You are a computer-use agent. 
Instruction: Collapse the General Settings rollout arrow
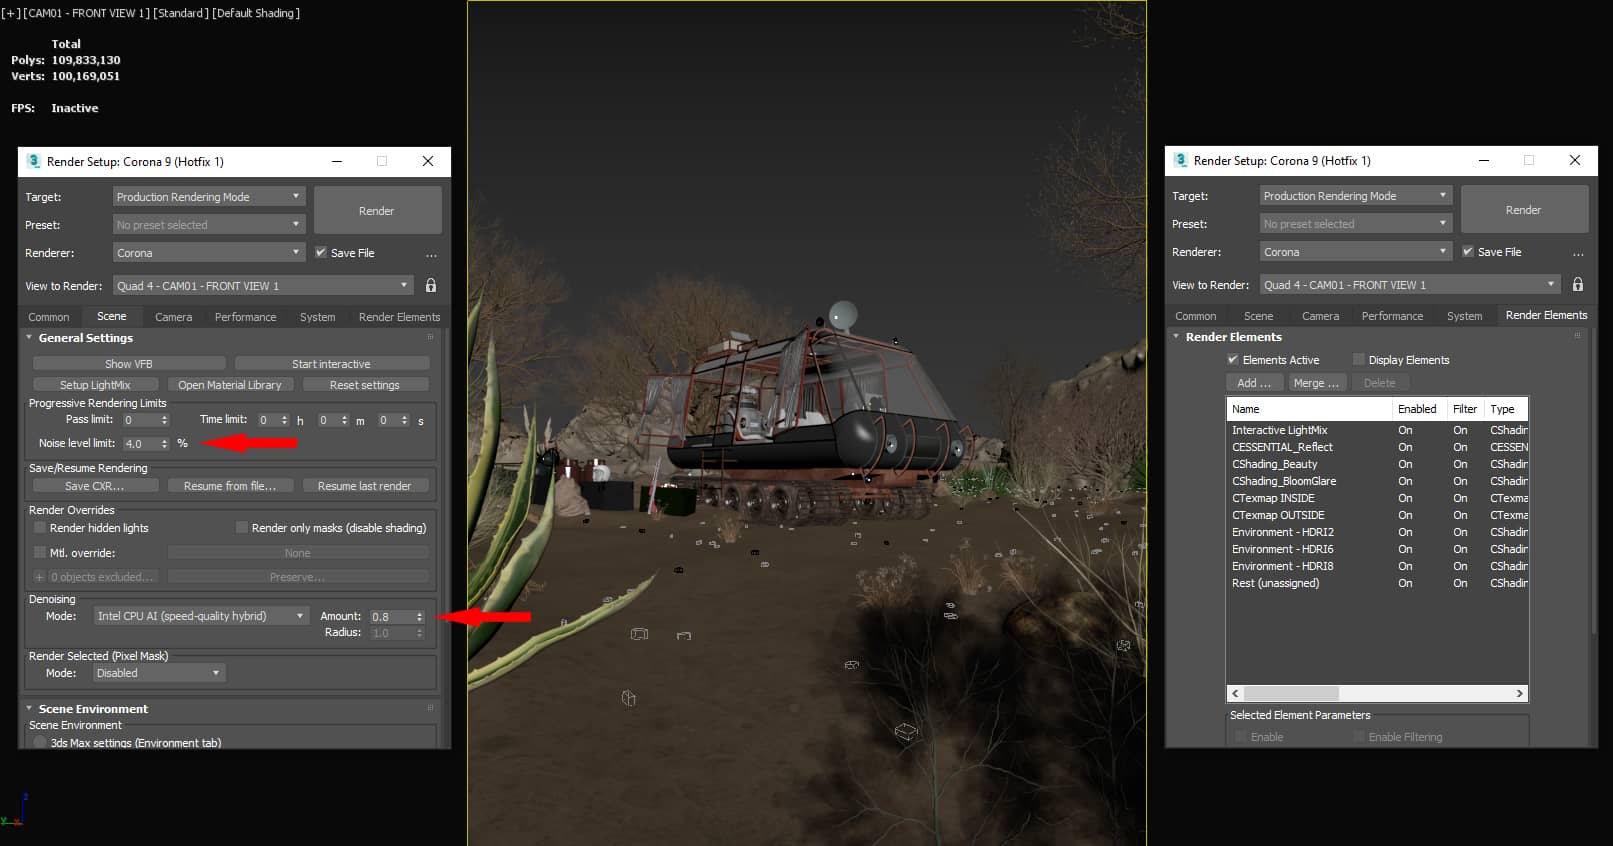(x=29, y=338)
